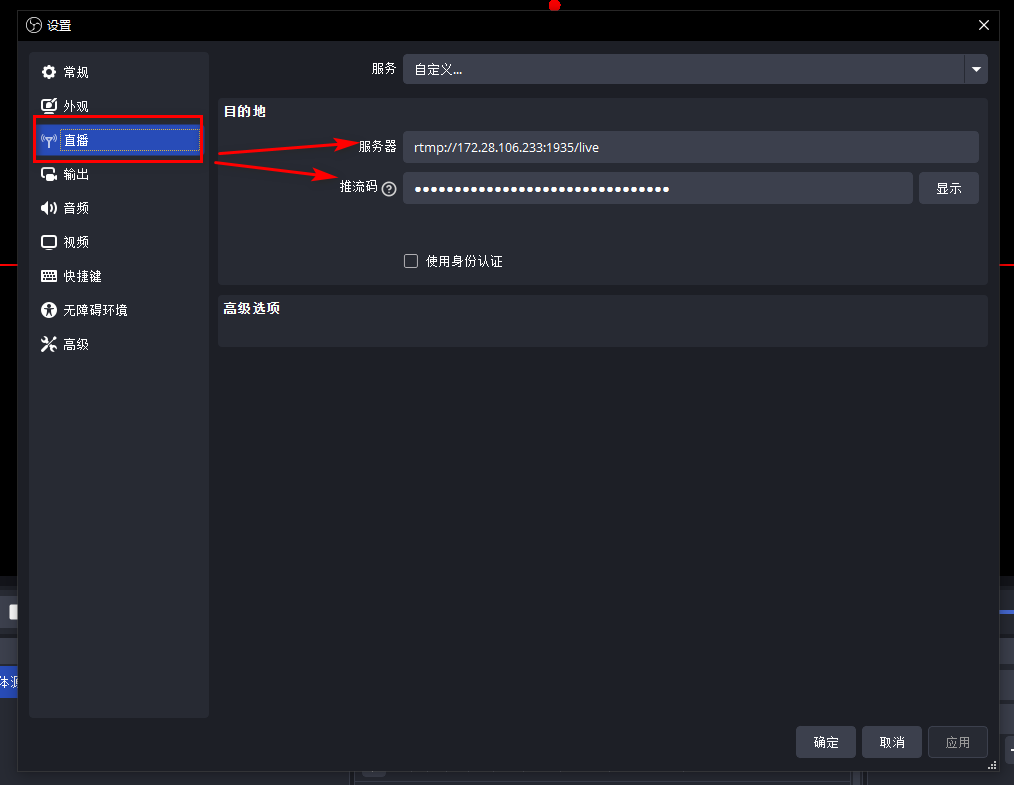Viewport: 1014px width, 785px height.
Task: Go to the 输出 settings page
Action: point(118,174)
